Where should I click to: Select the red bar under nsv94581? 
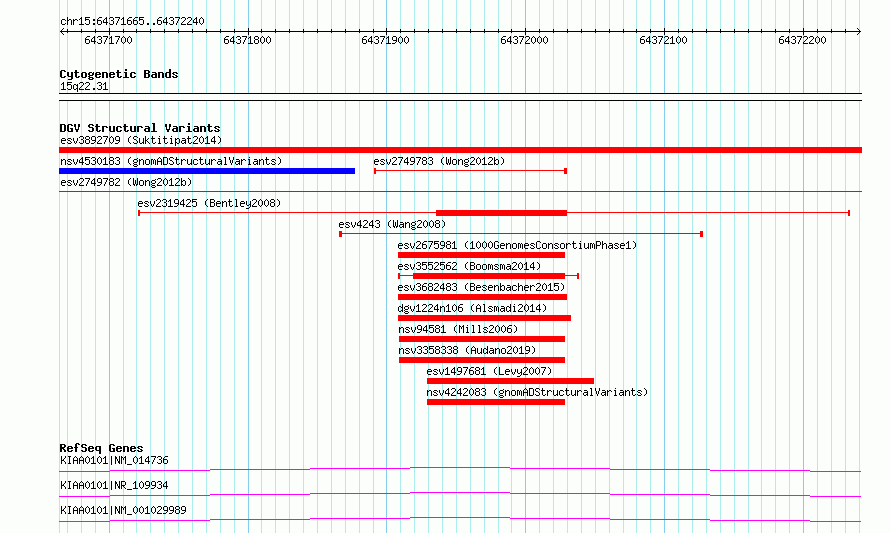(x=482, y=339)
